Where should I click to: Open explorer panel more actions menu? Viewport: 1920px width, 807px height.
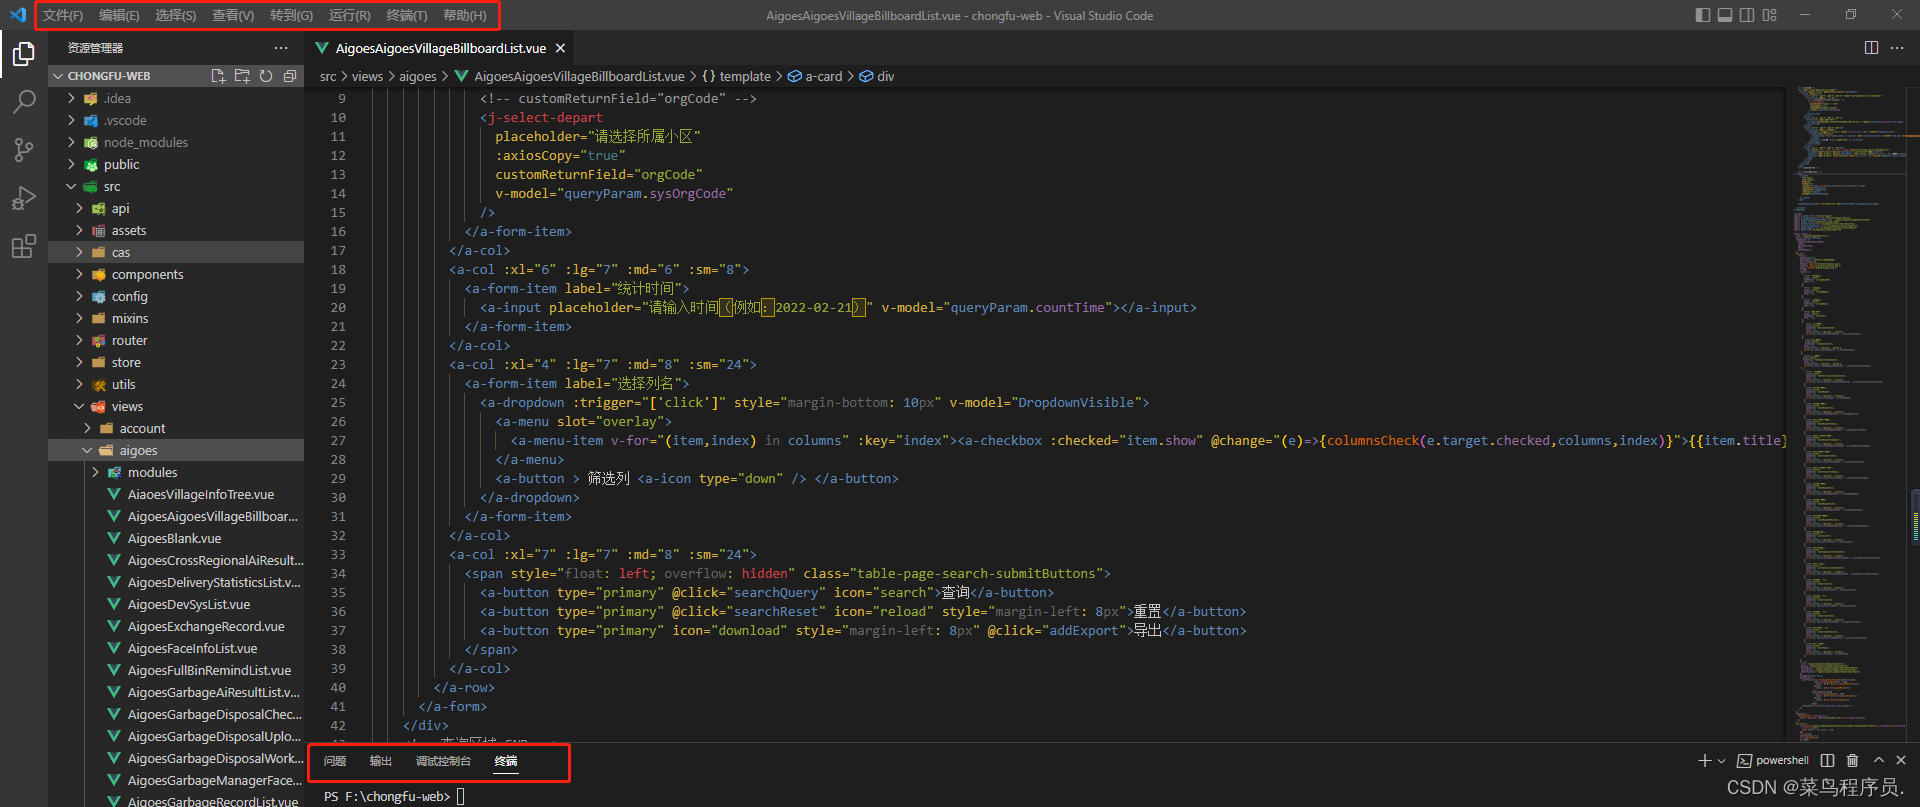click(281, 48)
